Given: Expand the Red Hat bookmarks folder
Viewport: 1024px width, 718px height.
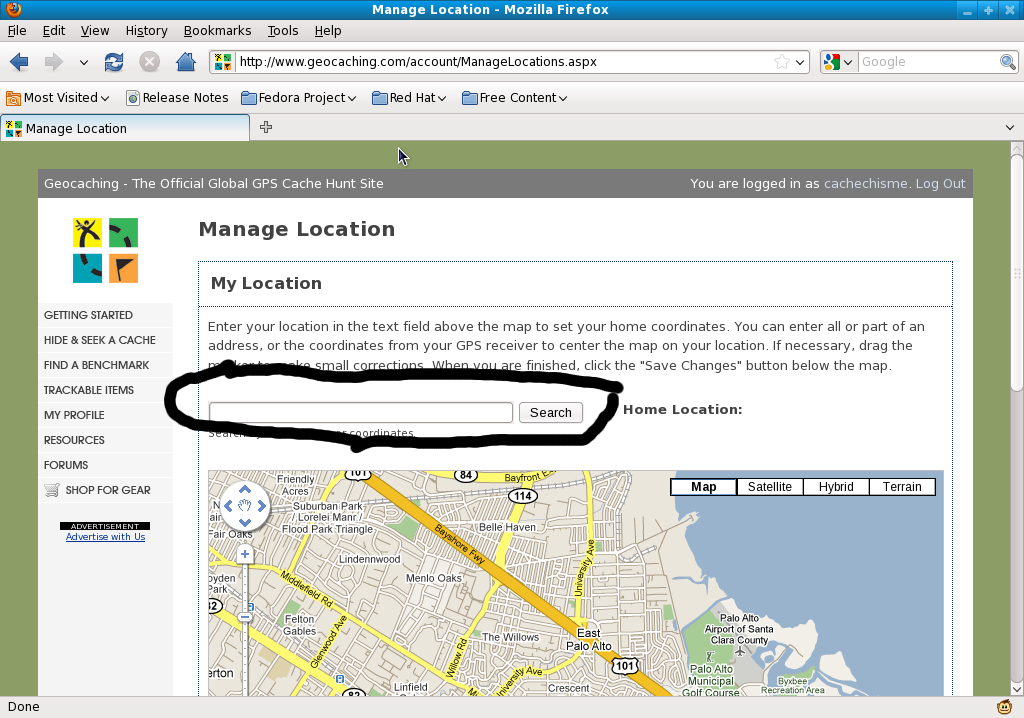Looking at the screenshot, I should tap(409, 98).
